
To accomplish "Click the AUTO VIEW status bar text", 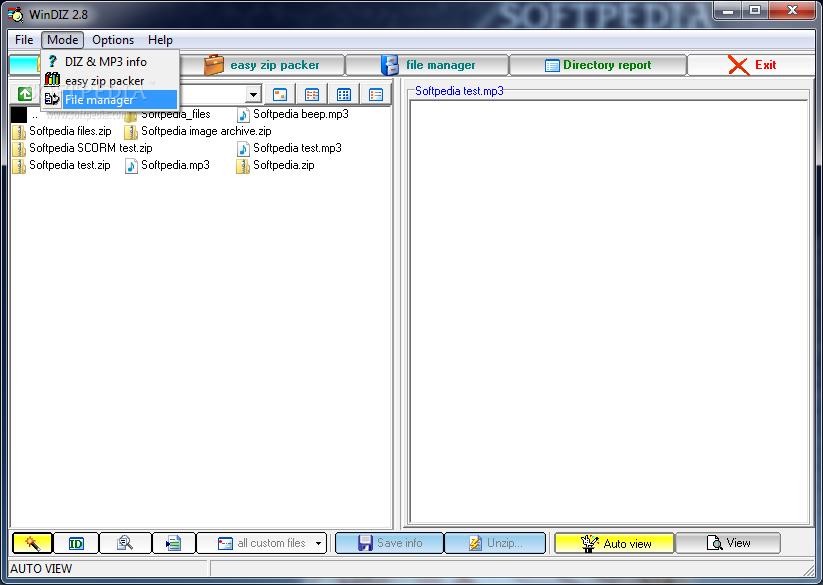I will click(41, 569).
